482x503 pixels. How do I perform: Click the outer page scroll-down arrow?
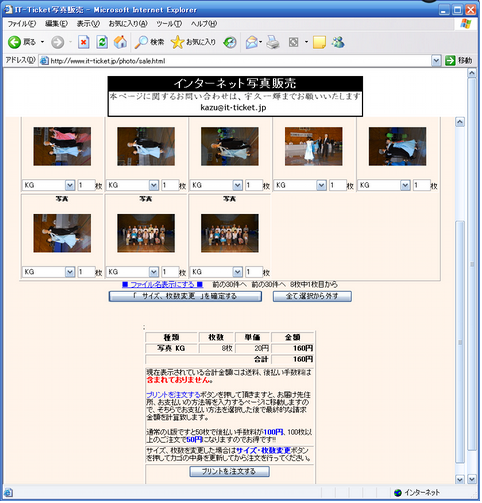click(x=472, y=480)
